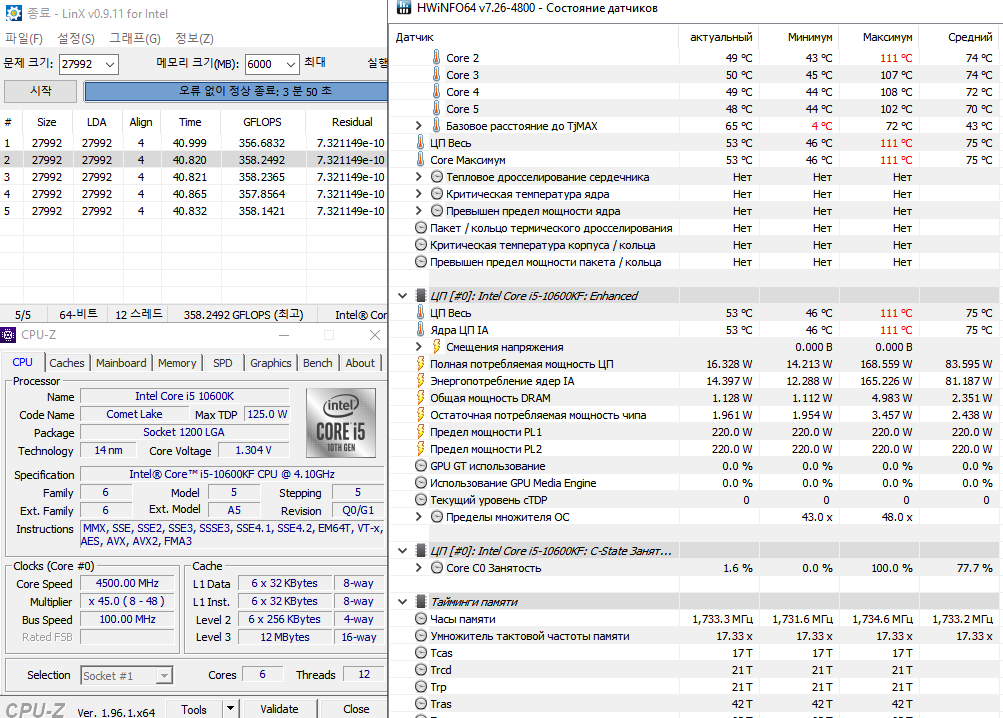Viewport: 1003px width, 718px height.
Task: Click the Intel Core i5 logo in CPU-Z
Action: 341,423
